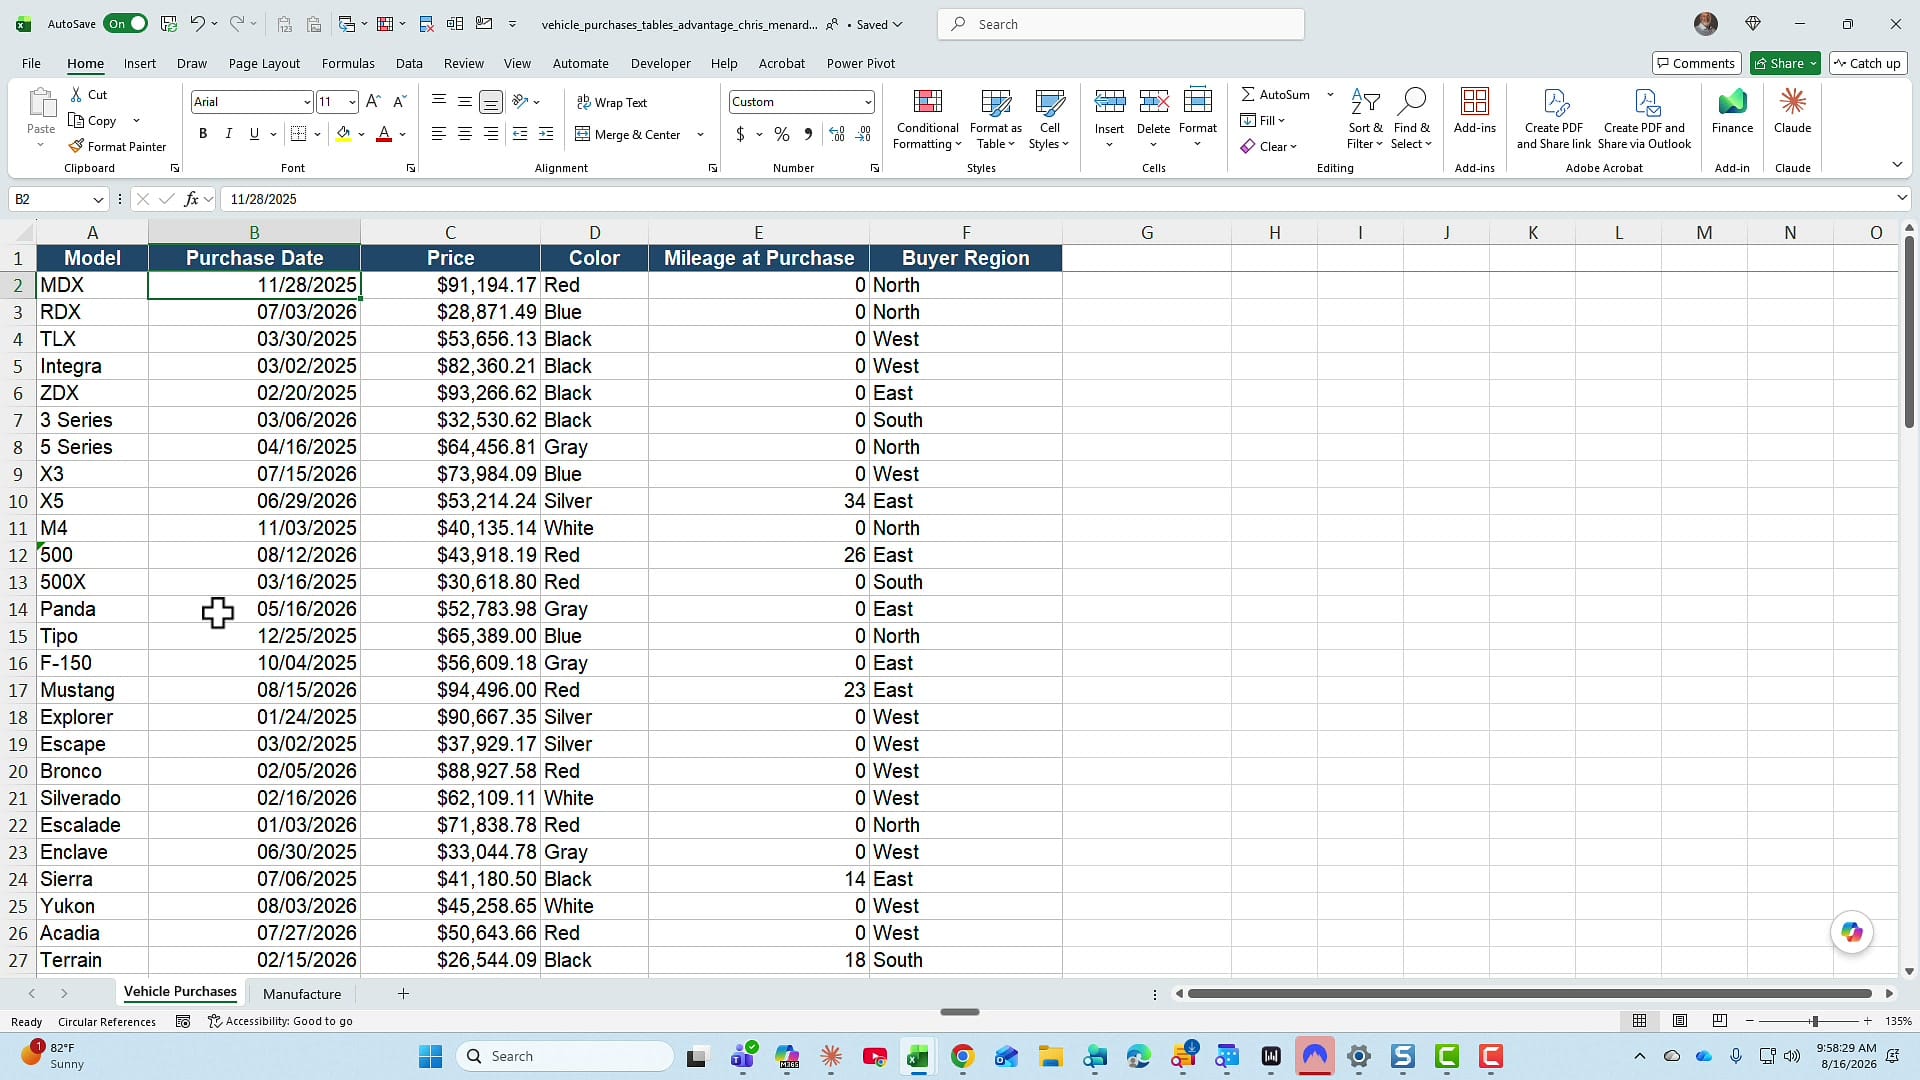Apply comma style
The width and height of the screenshot is (1920, 1080).
[x=808, y=134]
